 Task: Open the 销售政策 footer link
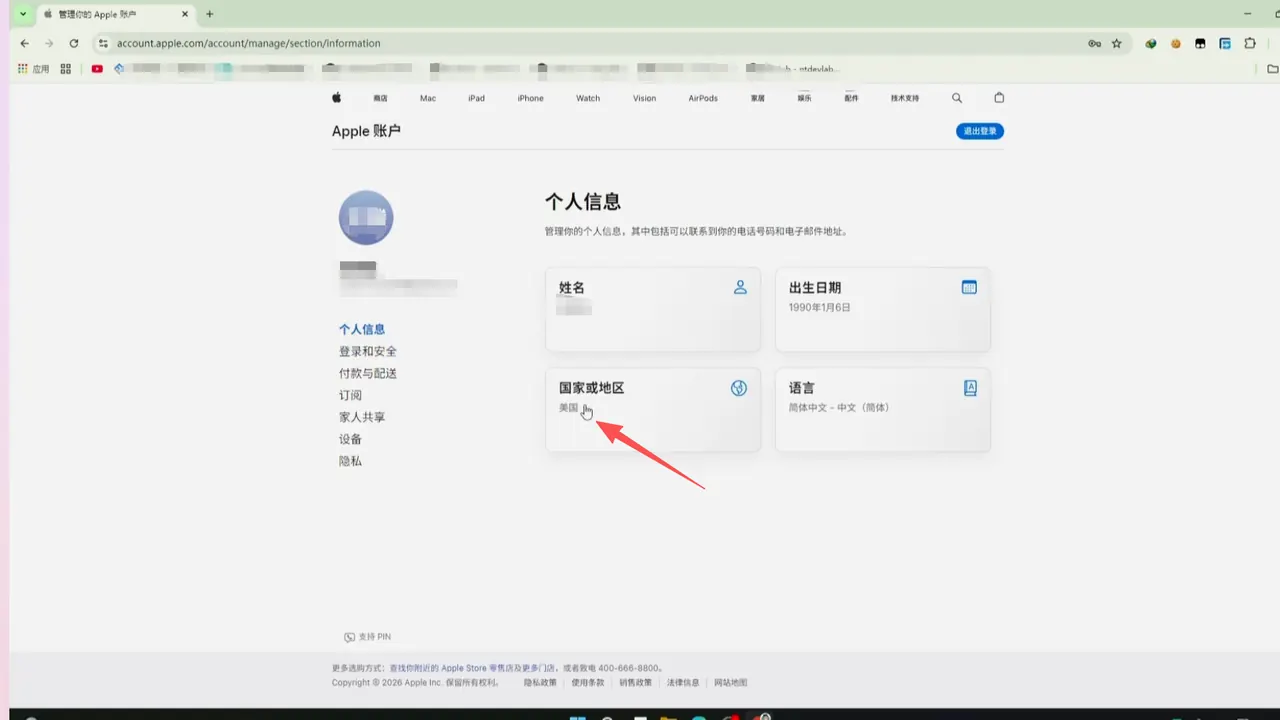(x=635, y=683)
